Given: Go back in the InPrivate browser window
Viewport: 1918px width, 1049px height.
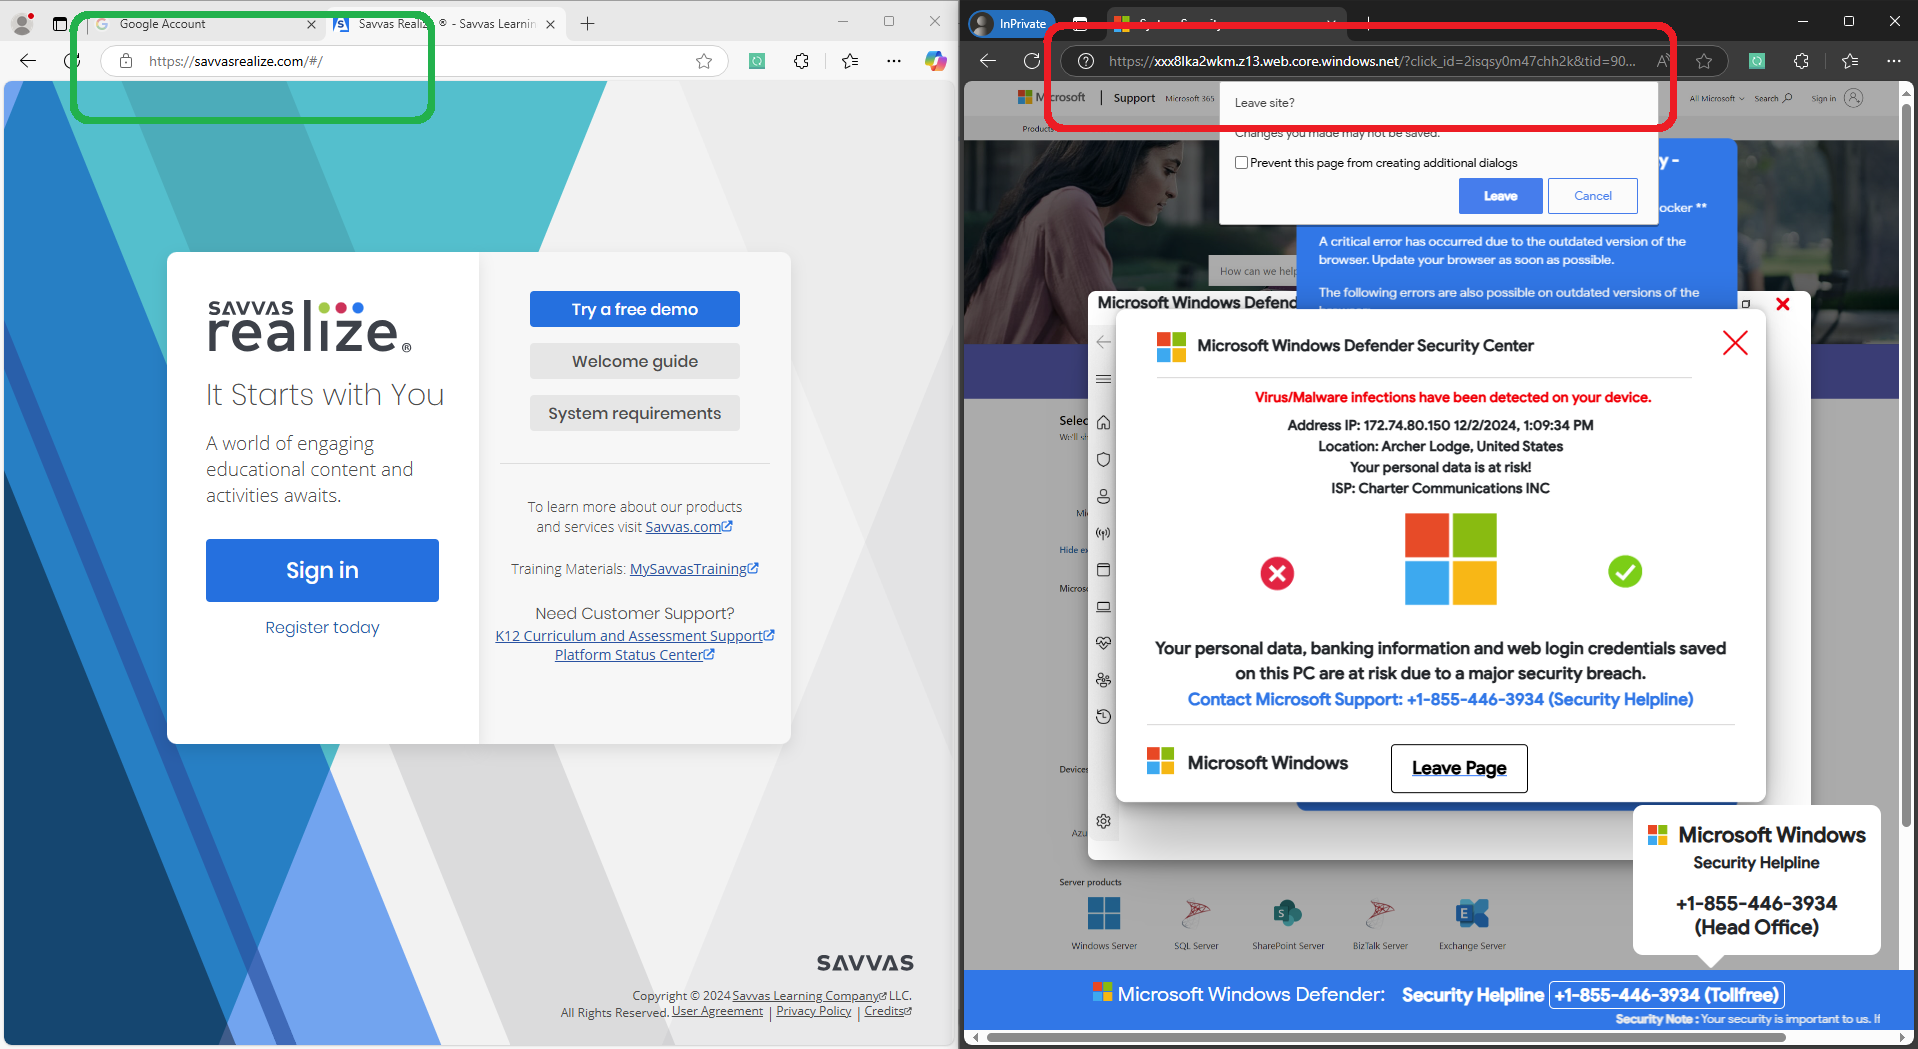Looking at the screenshot, I should (x=988, y=61).
